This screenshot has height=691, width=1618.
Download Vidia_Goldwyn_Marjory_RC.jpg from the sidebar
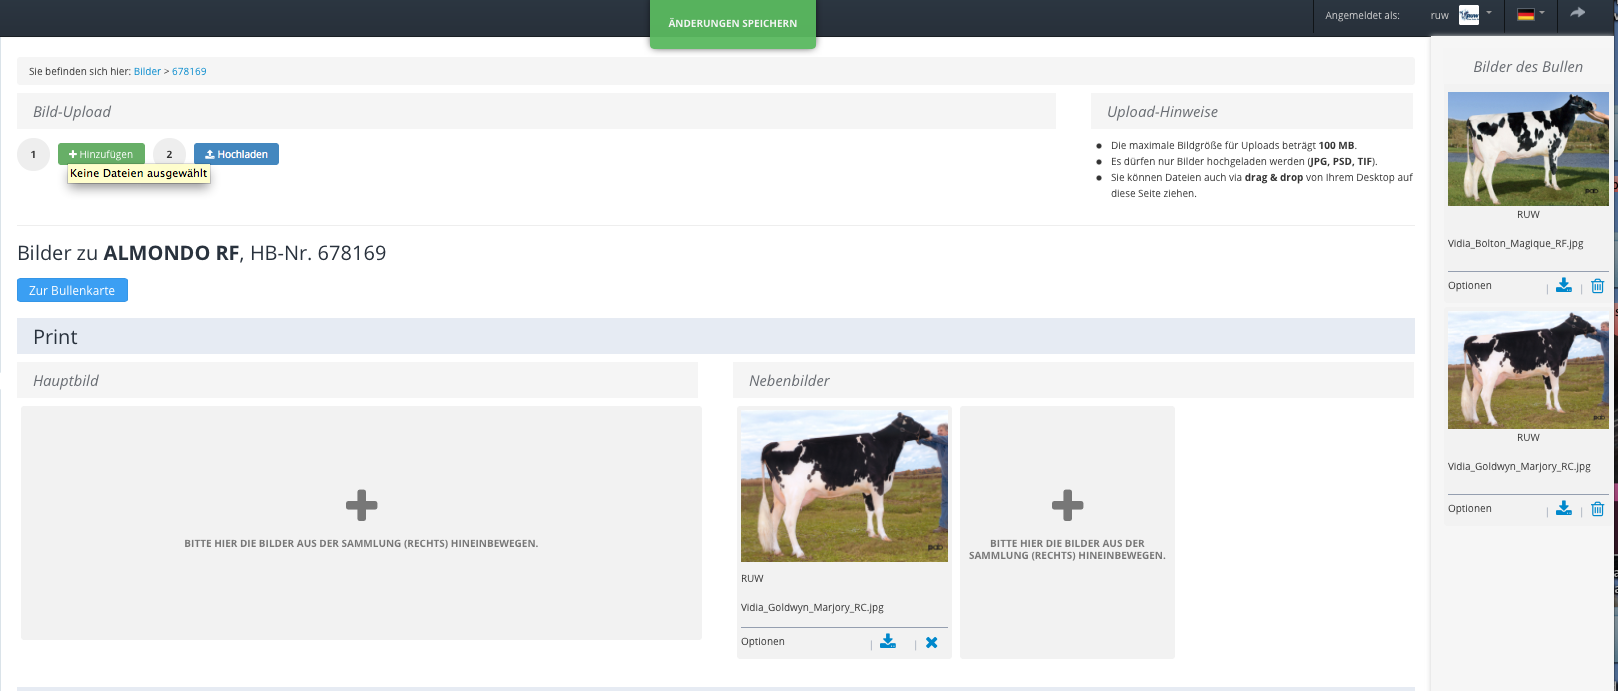click(x=1564, y=509)
